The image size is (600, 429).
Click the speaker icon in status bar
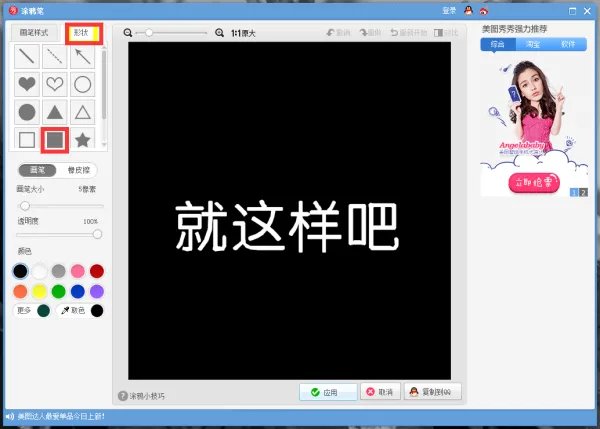coord(10,416)
